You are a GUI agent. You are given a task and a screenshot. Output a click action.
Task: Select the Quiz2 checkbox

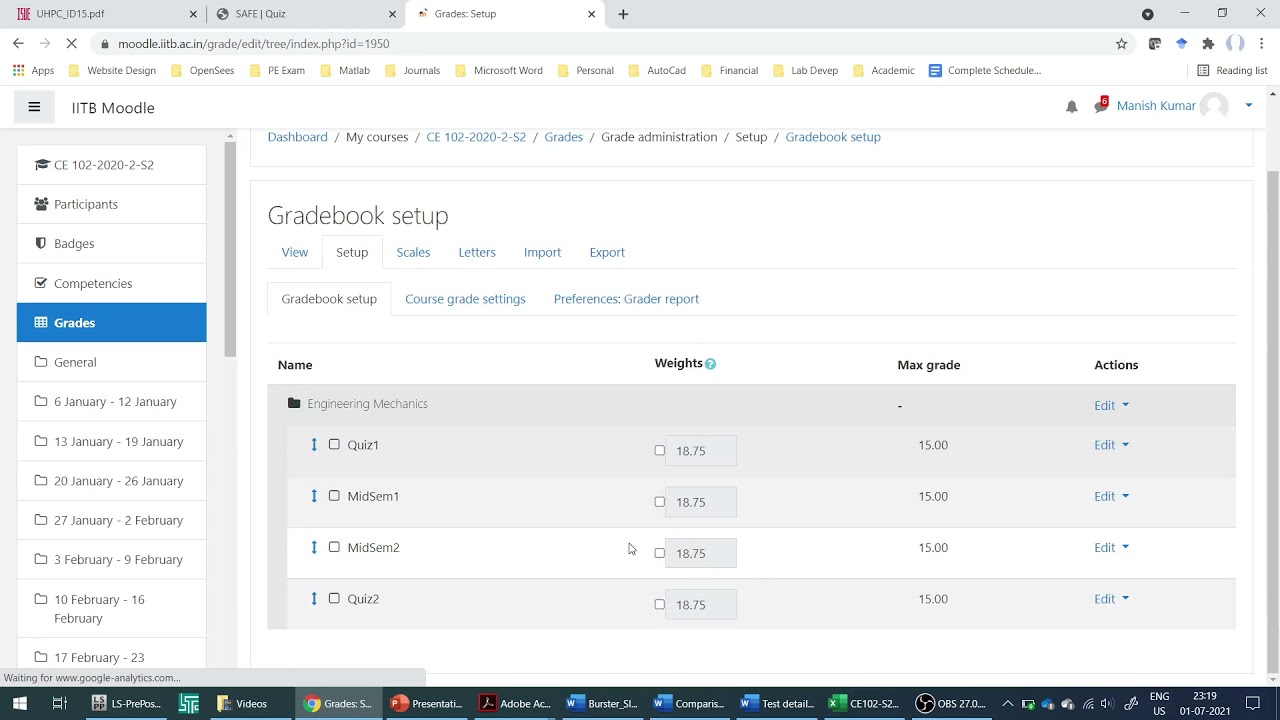click(334, 598)
